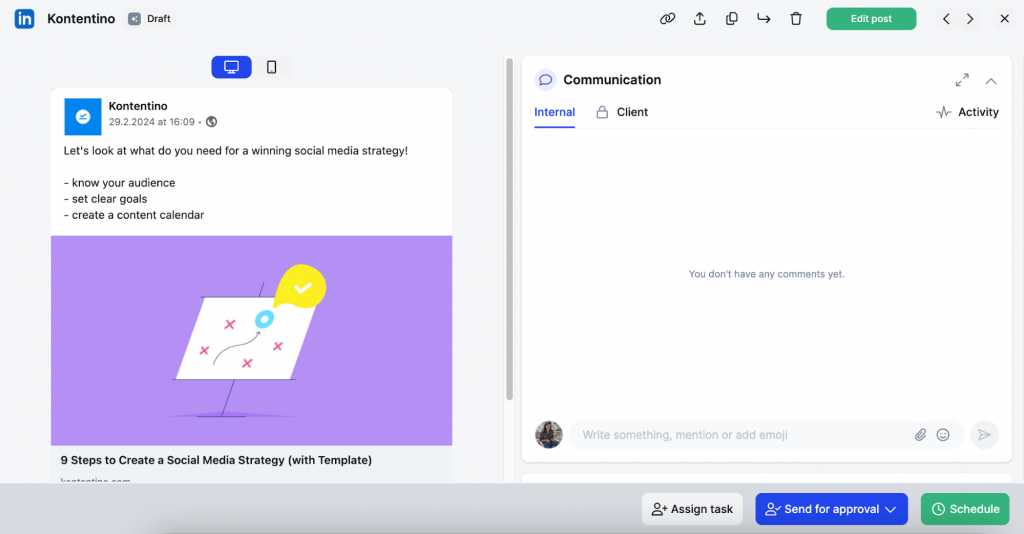Viewport: 1024px width, 534px height.
Task: Click the Client tab lock icon
Action: pos(602,112)
